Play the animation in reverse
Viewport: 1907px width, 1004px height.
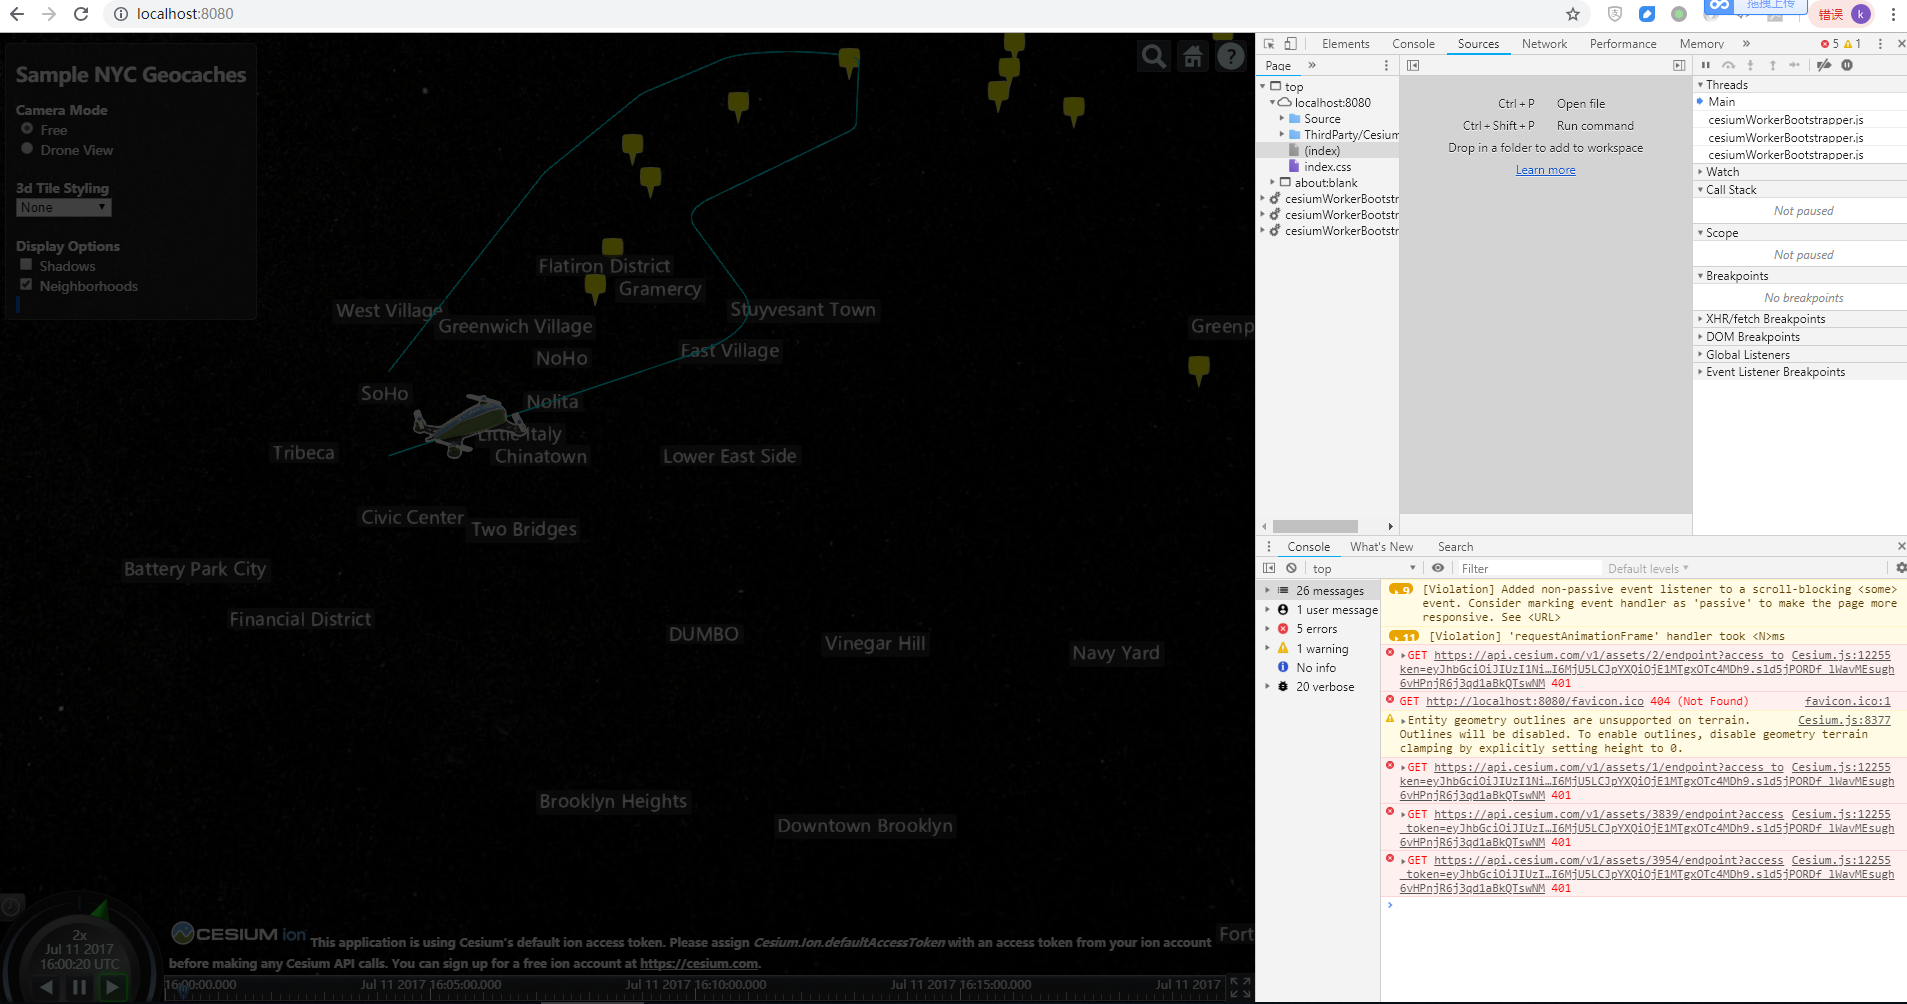pyautogui.click(x=47, y=988)
